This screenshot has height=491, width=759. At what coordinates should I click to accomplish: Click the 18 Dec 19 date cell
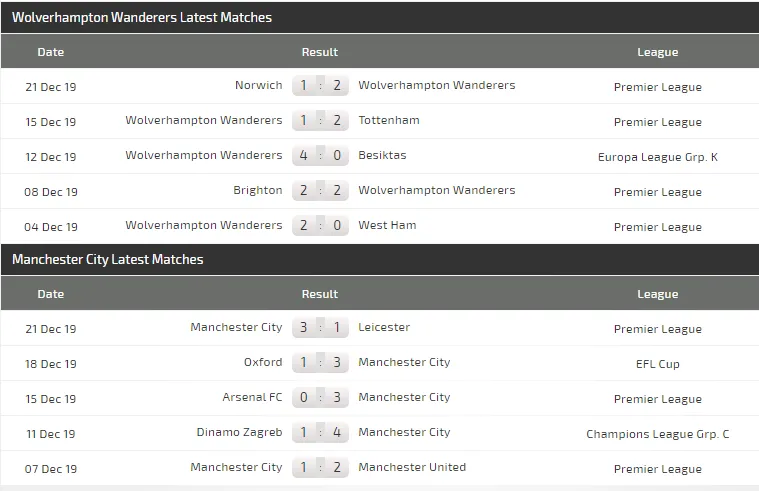point(51,364)
